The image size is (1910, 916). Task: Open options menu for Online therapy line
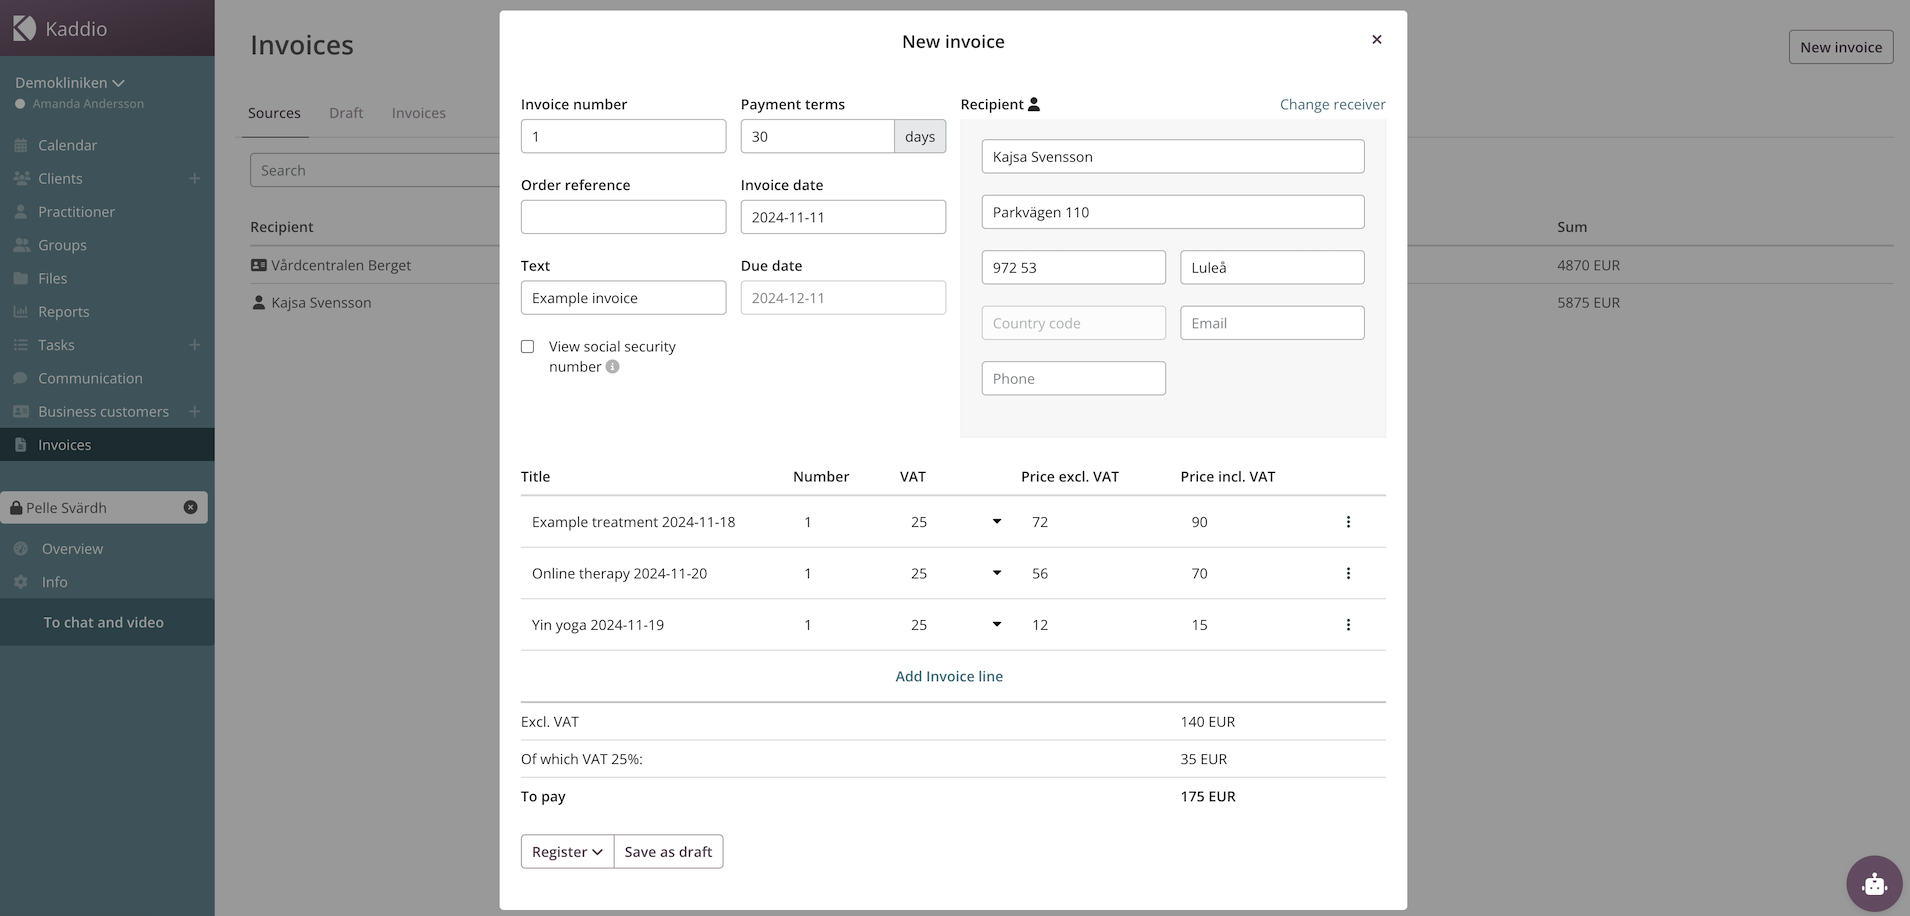[1348, 573]
